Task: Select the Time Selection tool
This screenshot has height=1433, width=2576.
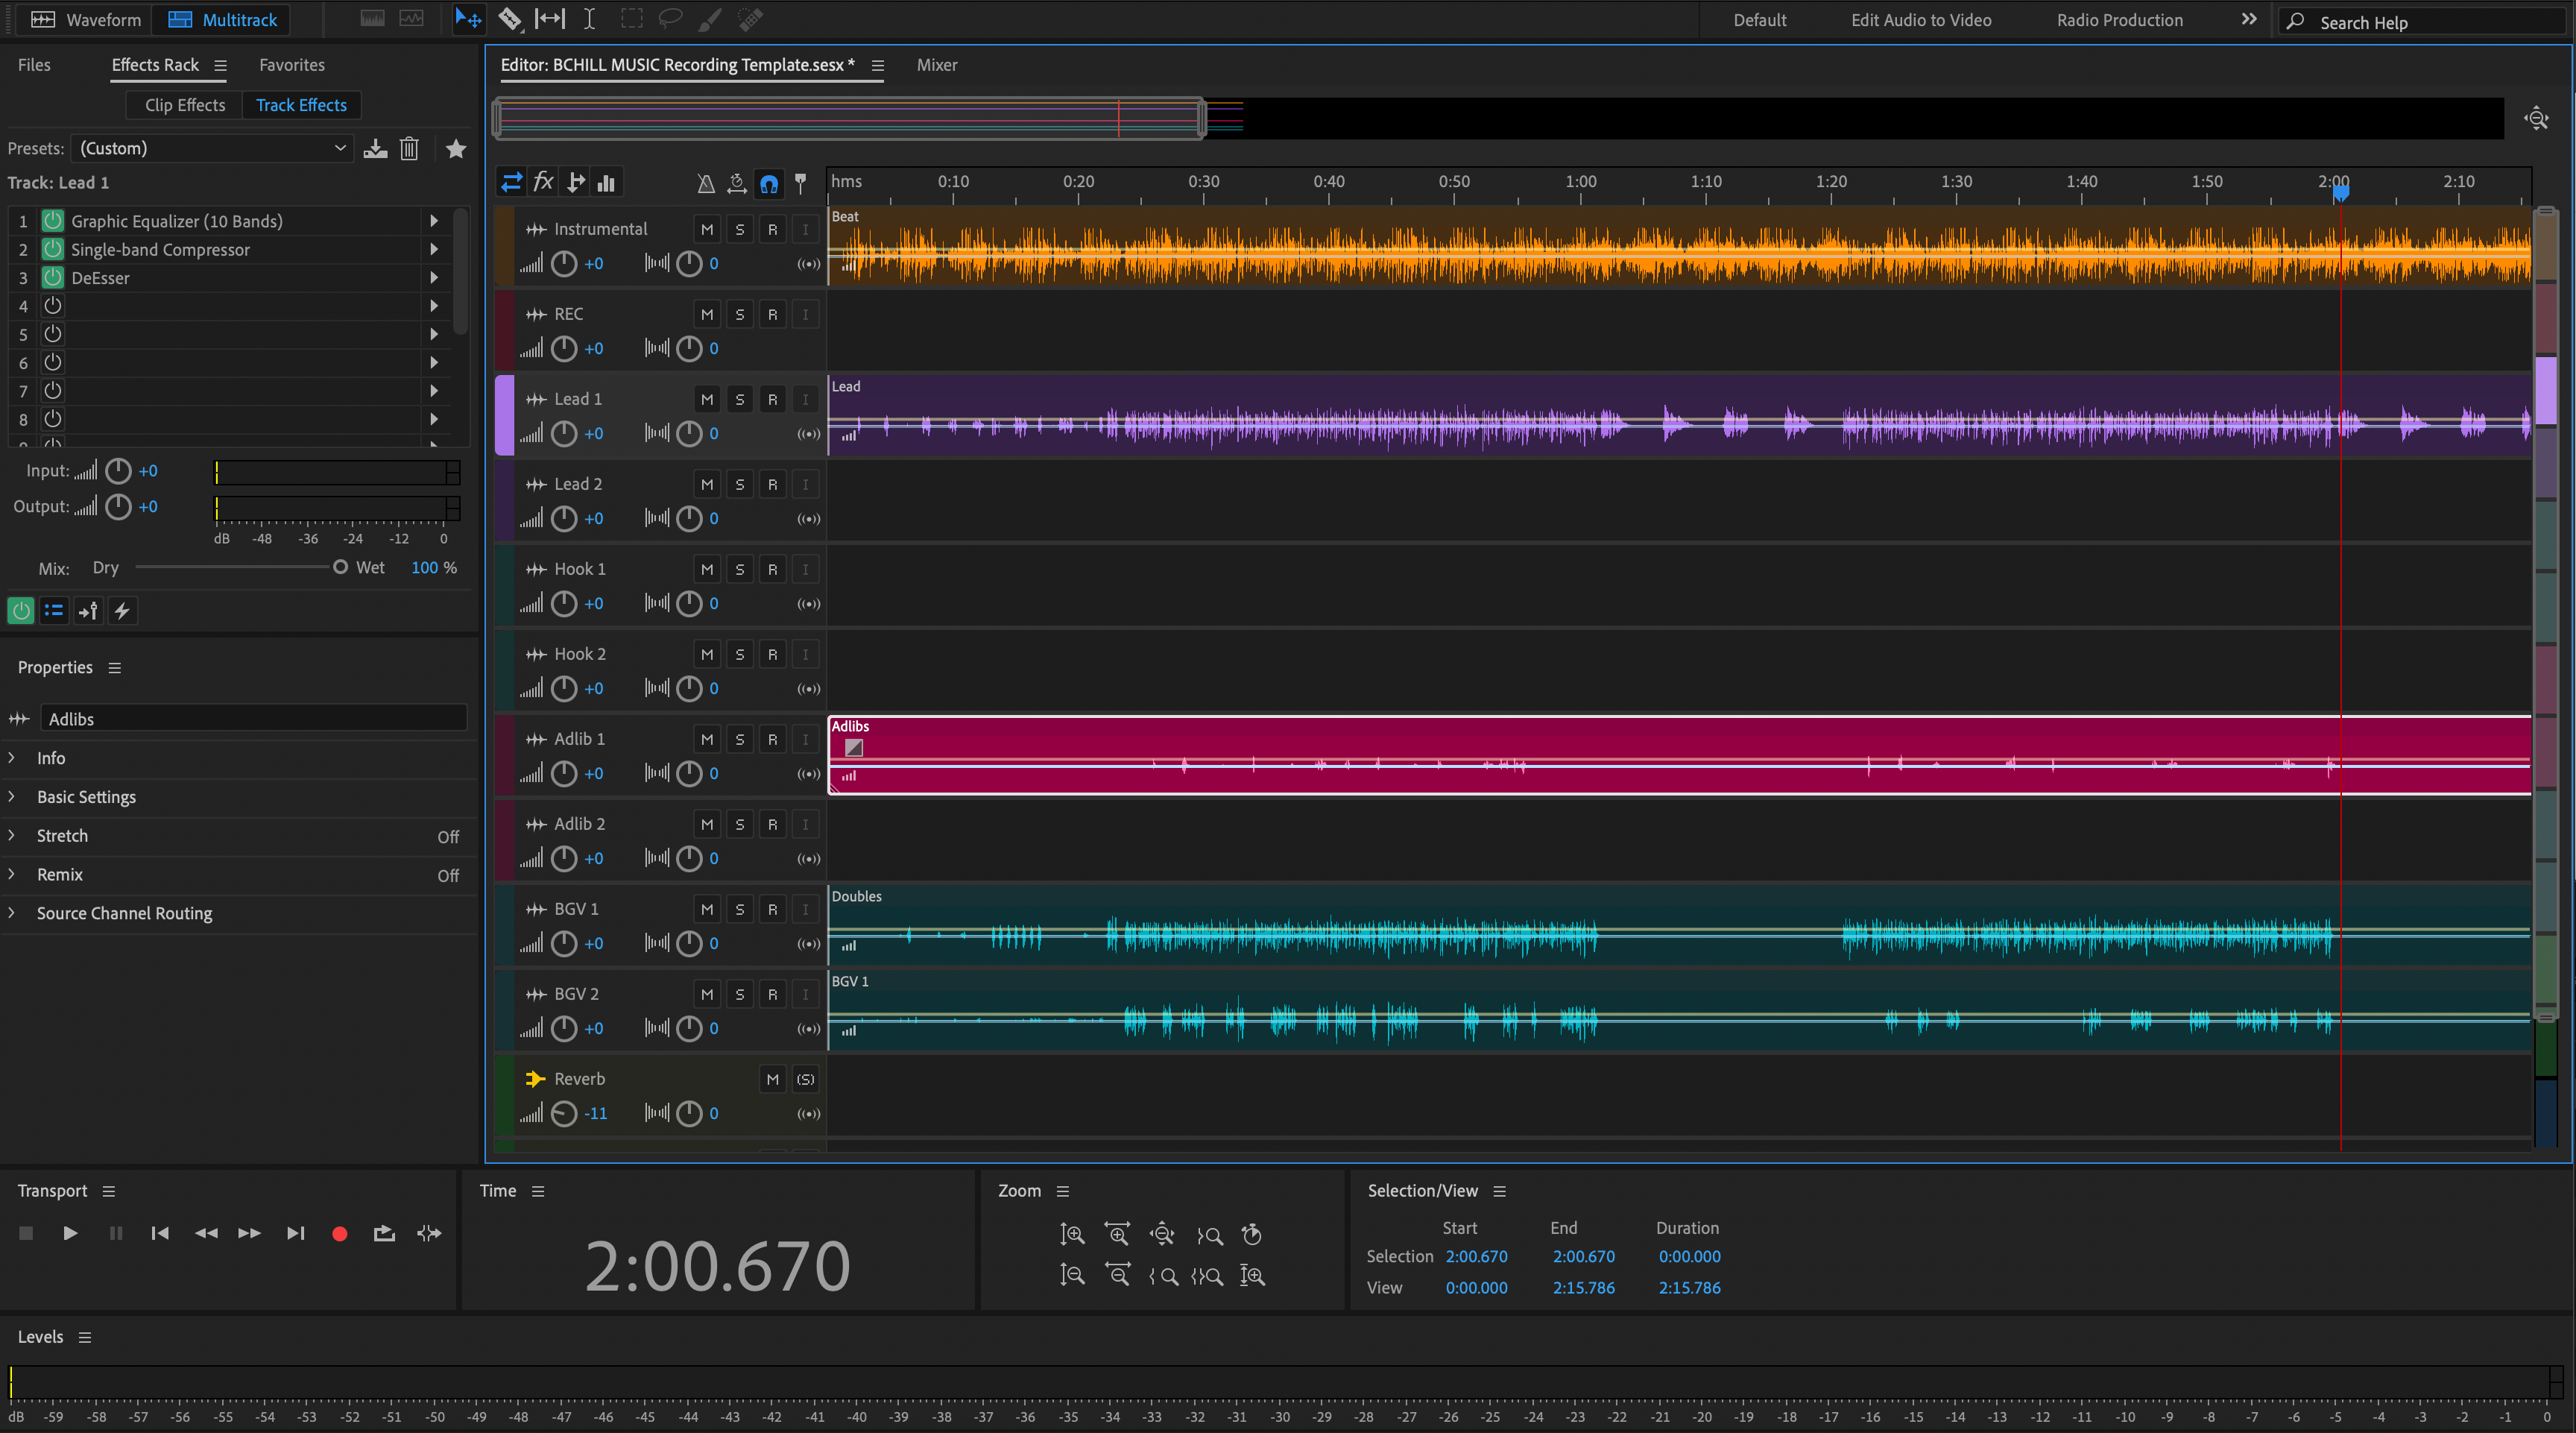Action: [x=589, y=19]
